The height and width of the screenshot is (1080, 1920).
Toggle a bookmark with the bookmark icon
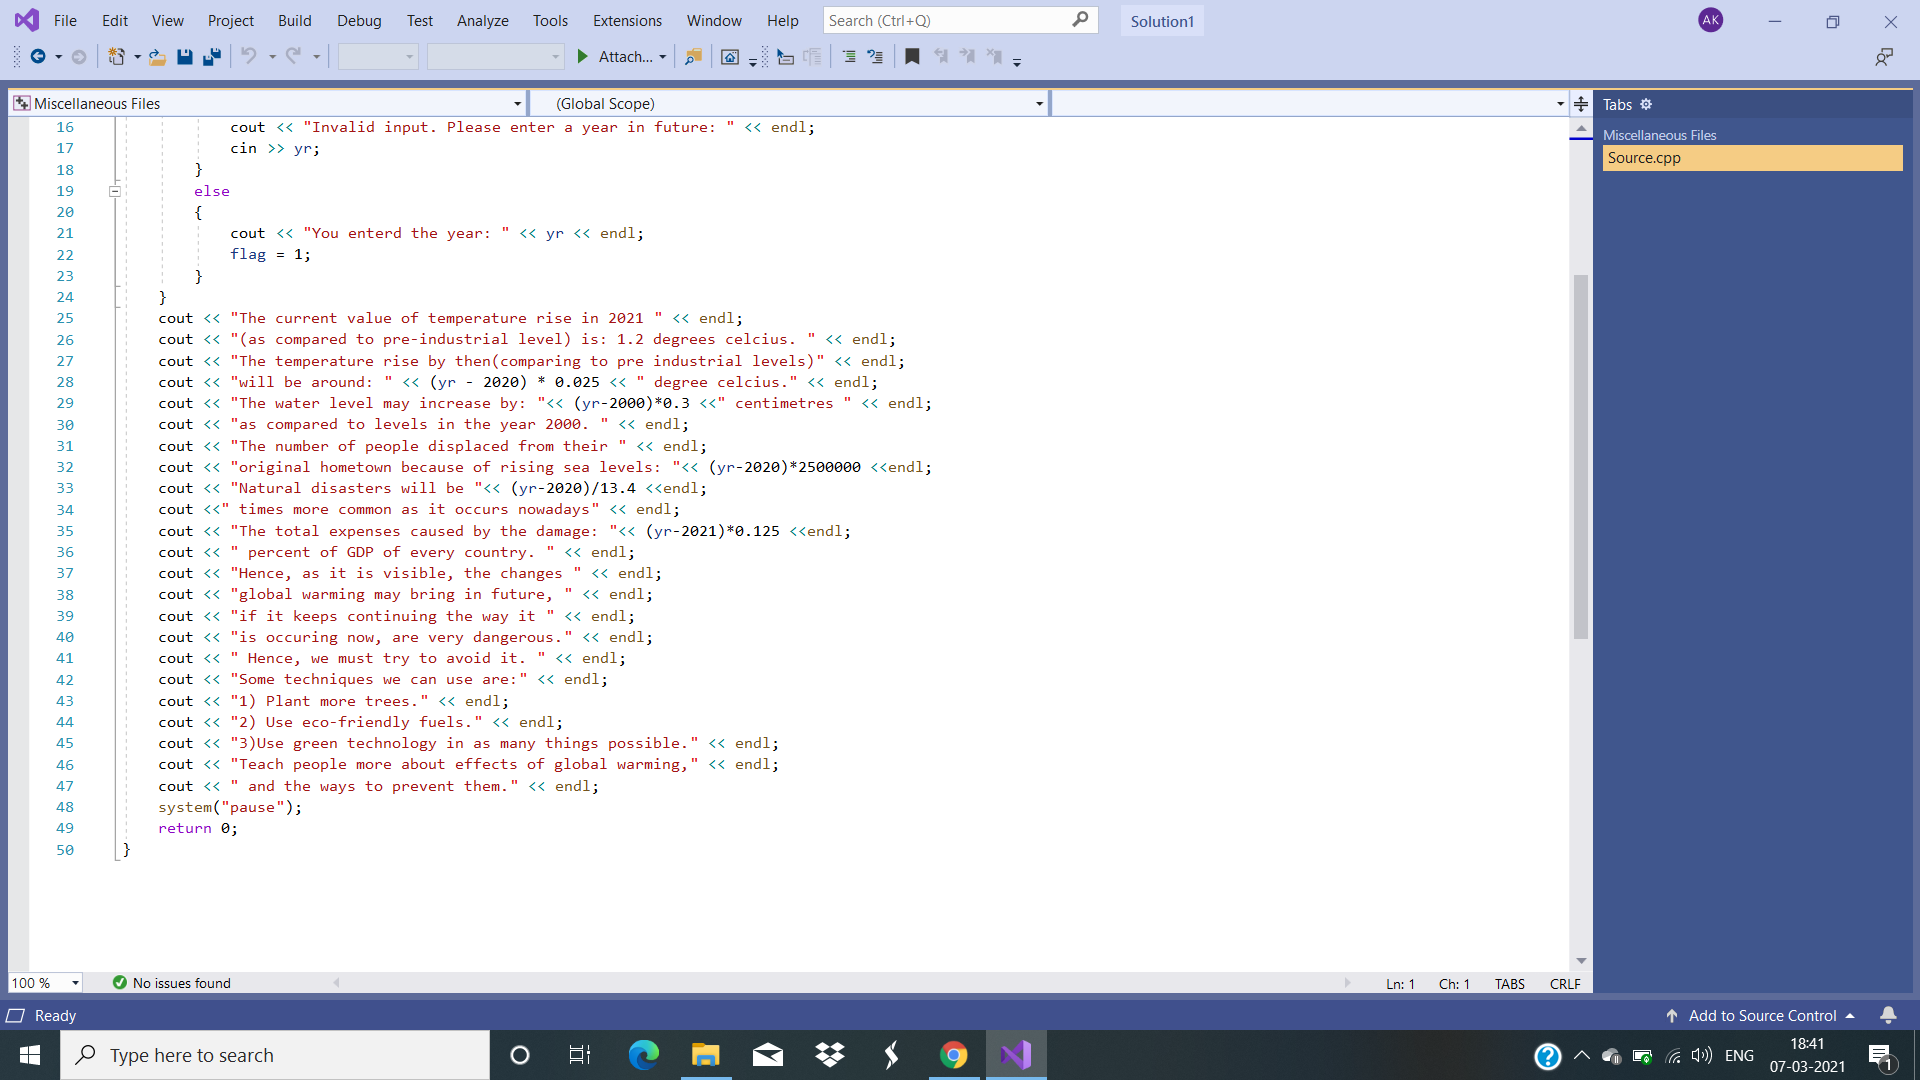pyautogui.click(x=912, y=57)
